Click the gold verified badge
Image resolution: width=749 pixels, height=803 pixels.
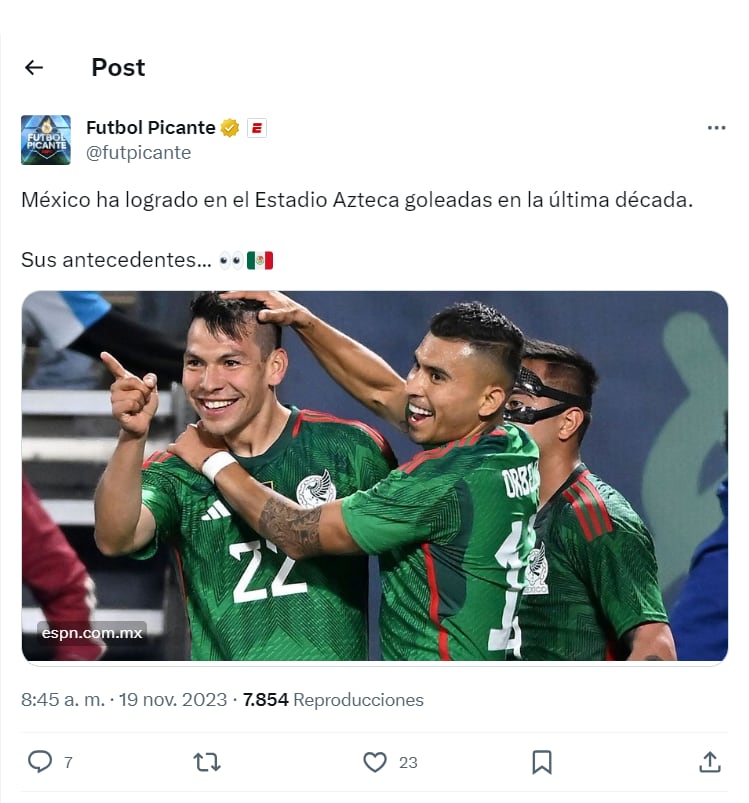tap(230, 128)
